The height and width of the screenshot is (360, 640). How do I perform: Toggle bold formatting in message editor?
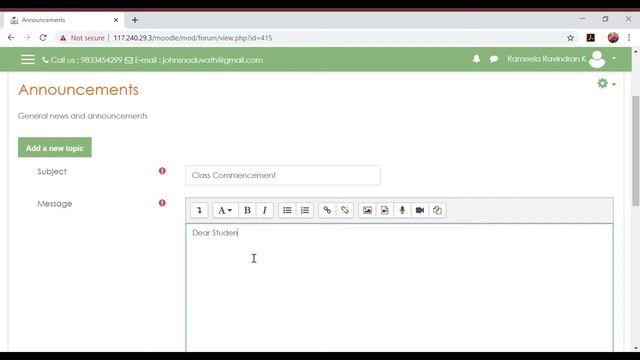[247, 210]
